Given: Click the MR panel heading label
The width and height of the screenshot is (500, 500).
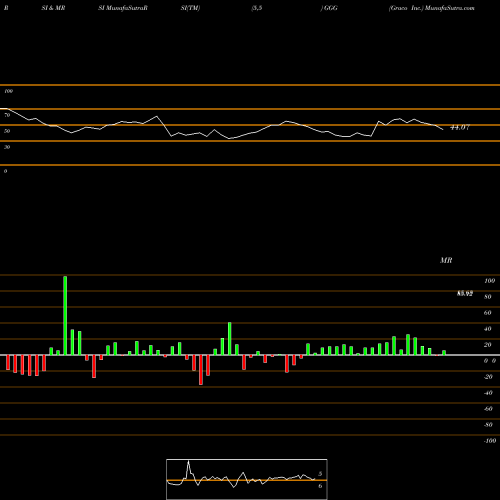Looking at the screenshot, I should click(446, 260).
